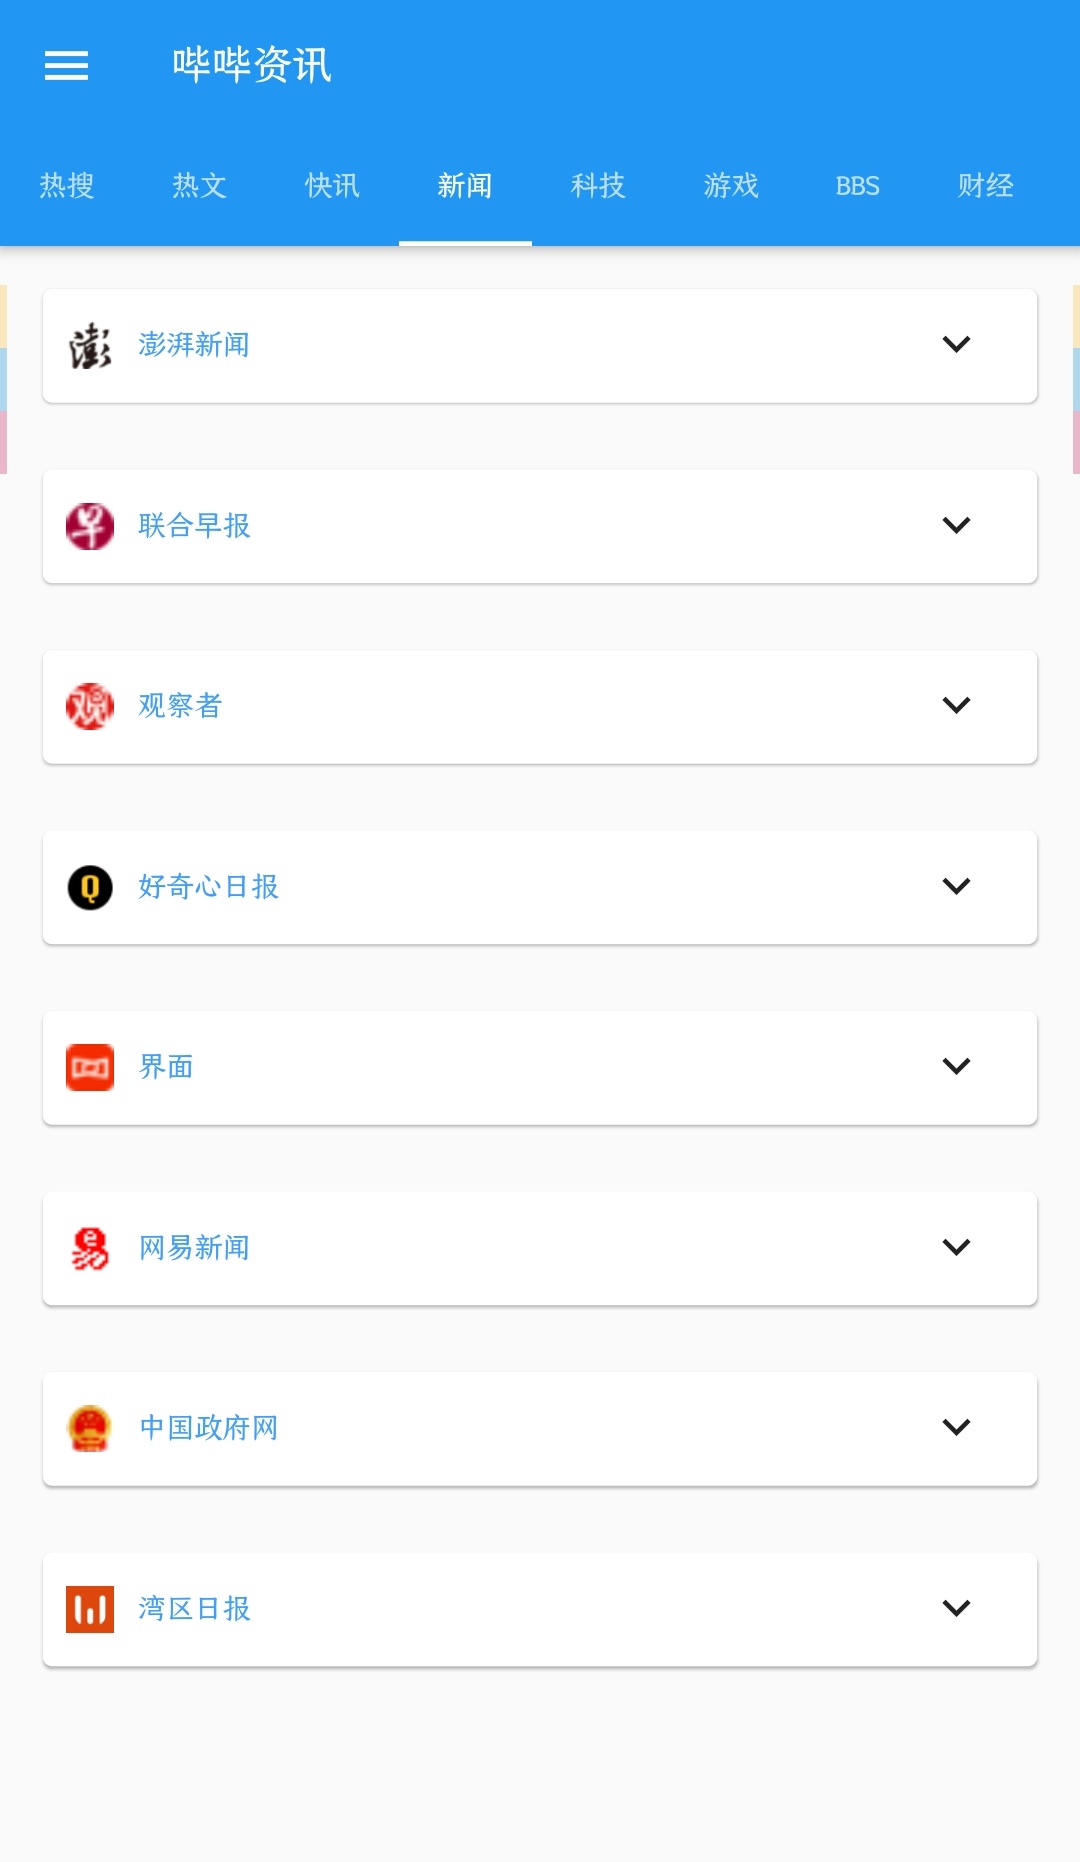
Task: Open the 网易新闻 news source link
Action: click(x=194, y=1248)
